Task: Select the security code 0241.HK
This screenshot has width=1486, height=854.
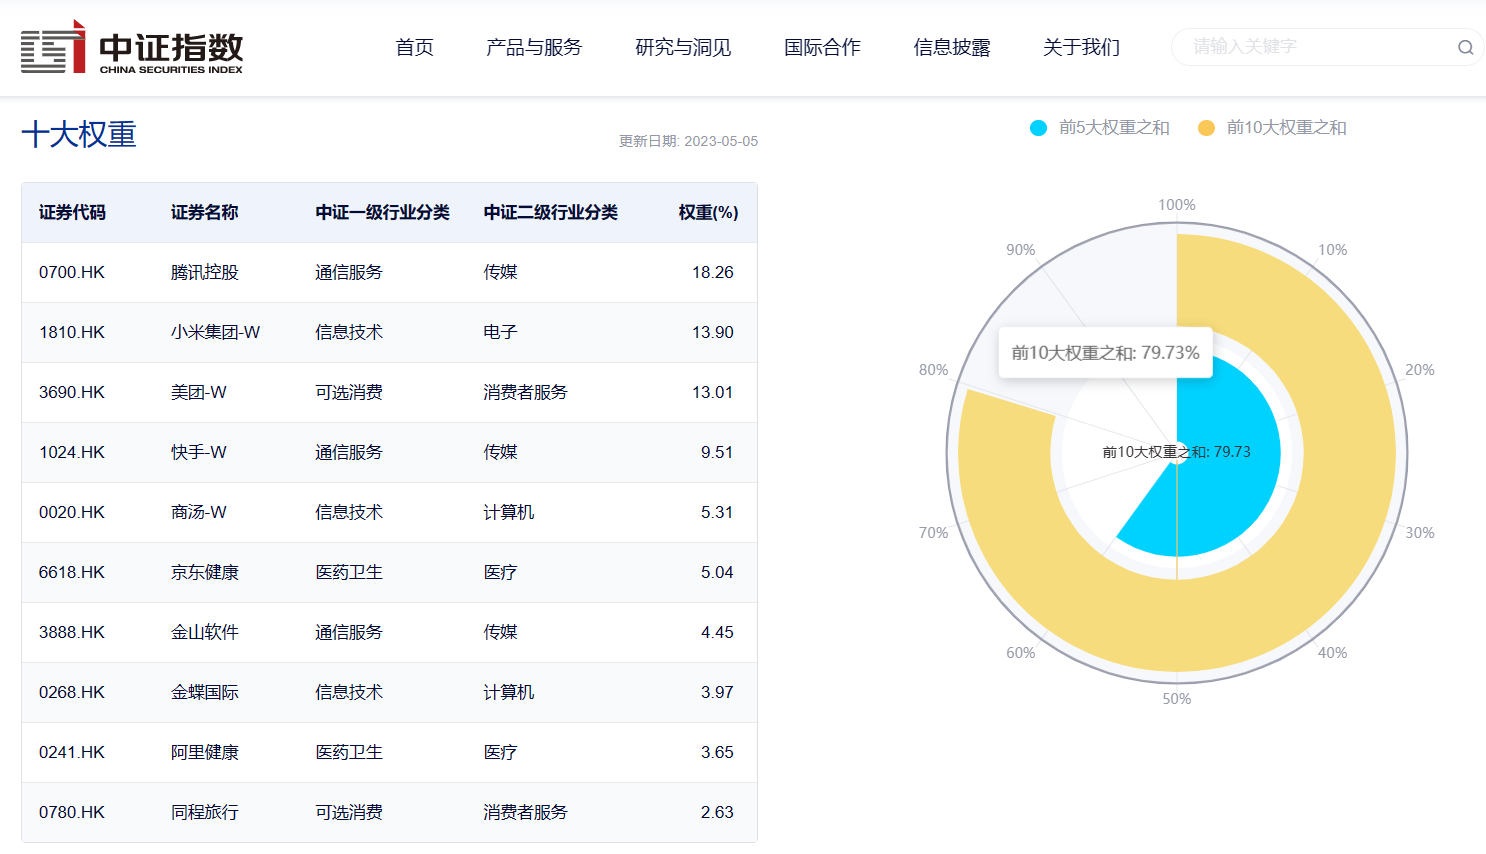Action: click(72, 752)
